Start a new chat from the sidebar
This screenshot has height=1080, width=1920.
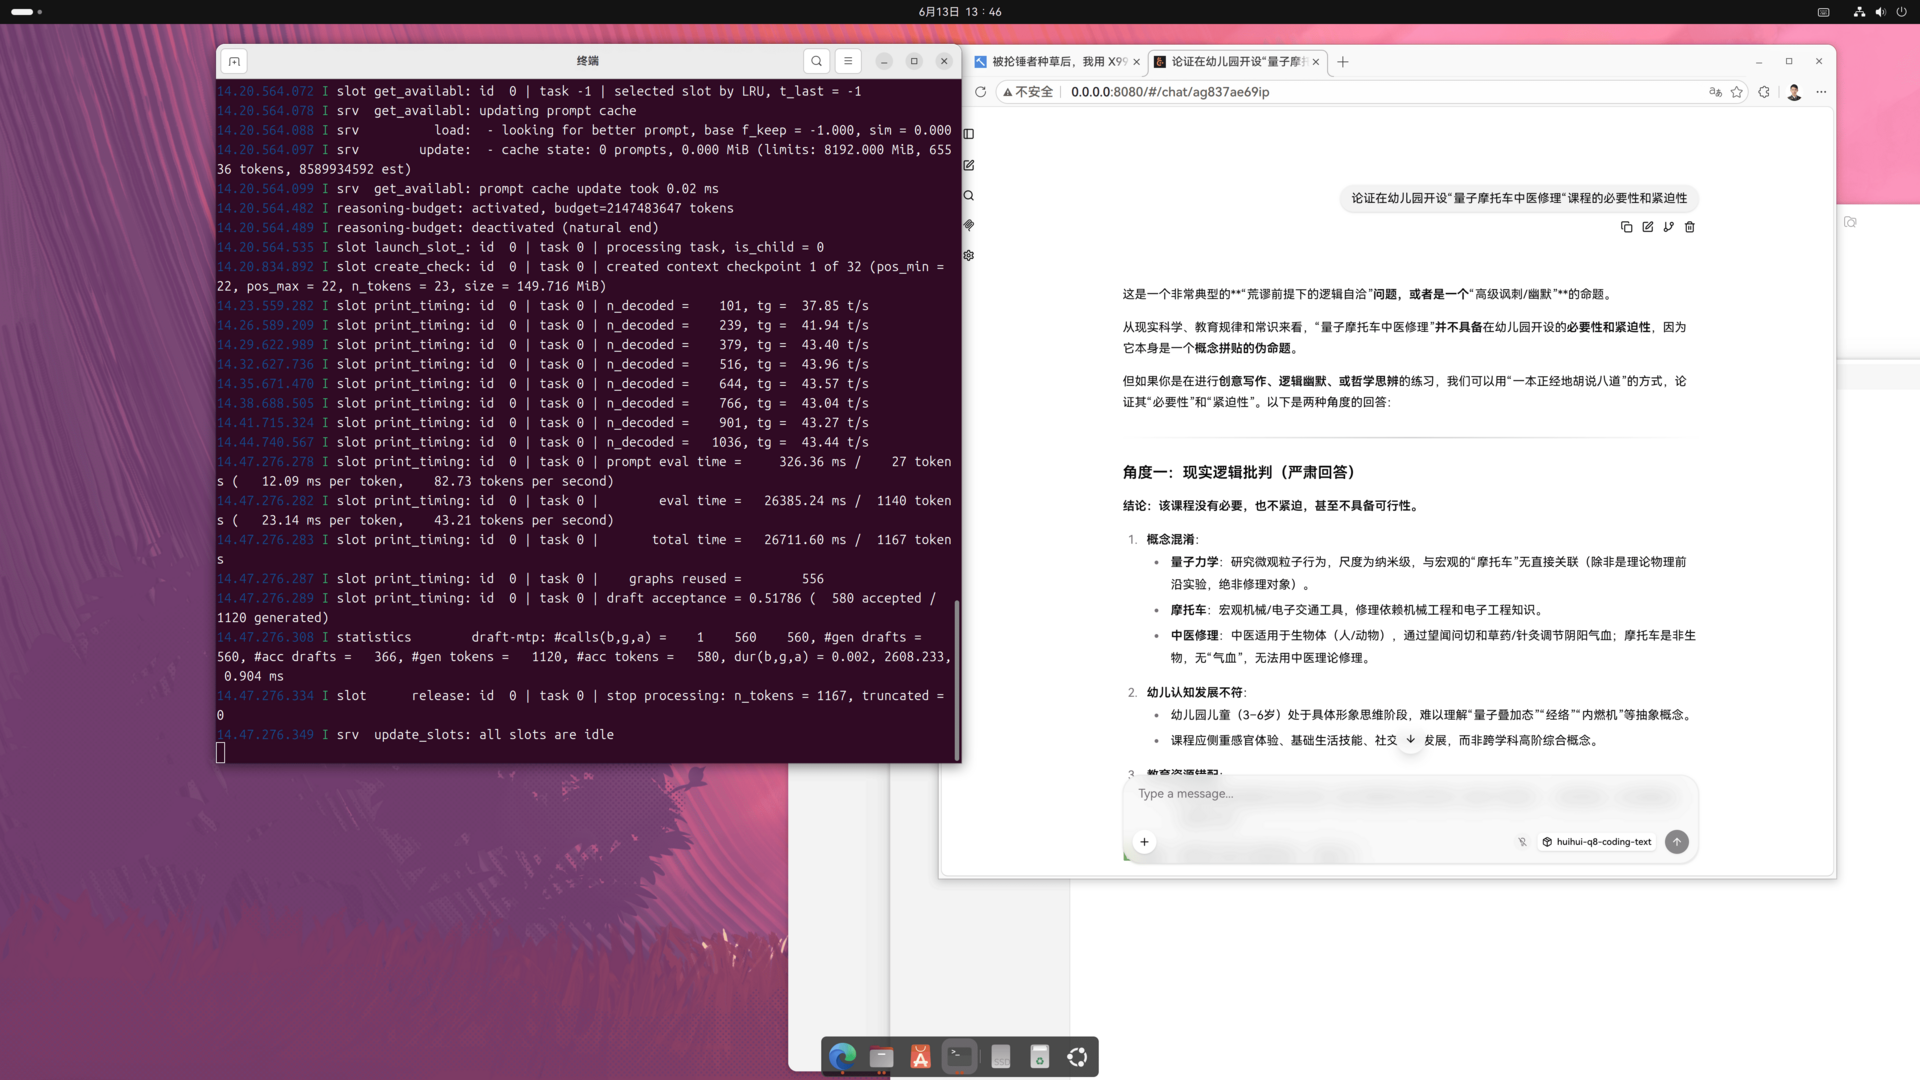[x=969, y=165]
